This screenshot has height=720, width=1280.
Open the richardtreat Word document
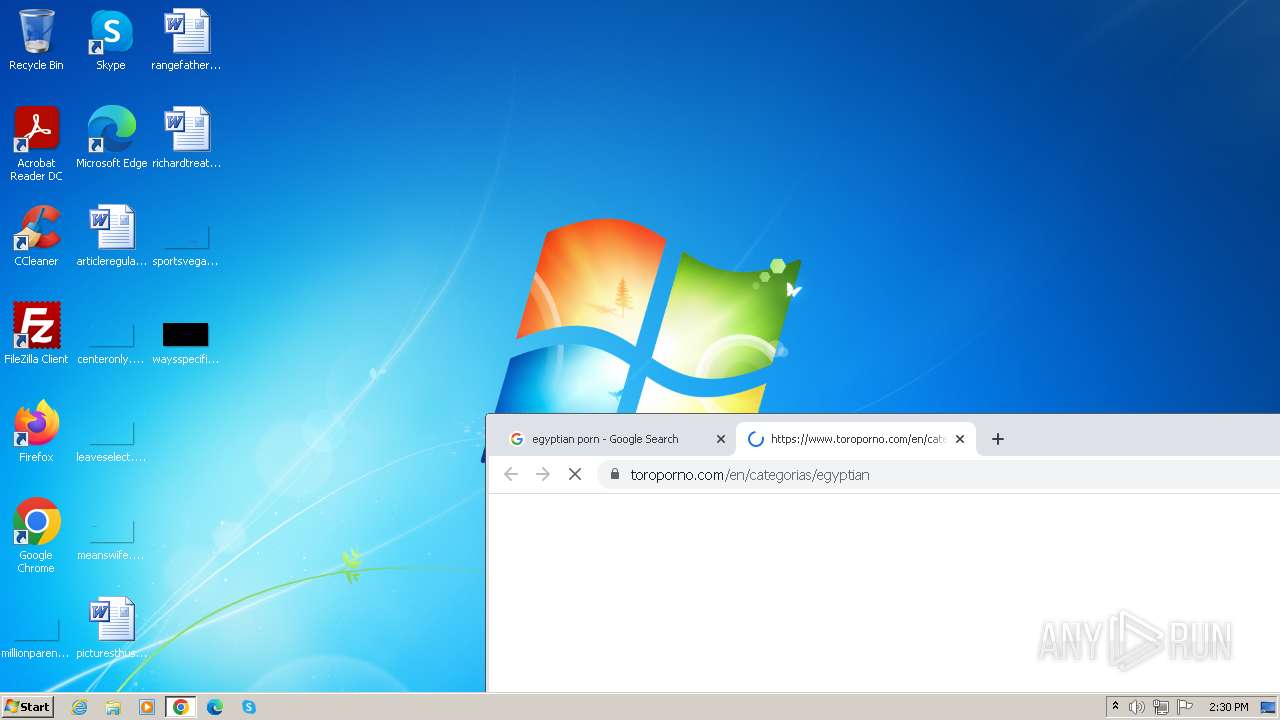tap(186, 138)
